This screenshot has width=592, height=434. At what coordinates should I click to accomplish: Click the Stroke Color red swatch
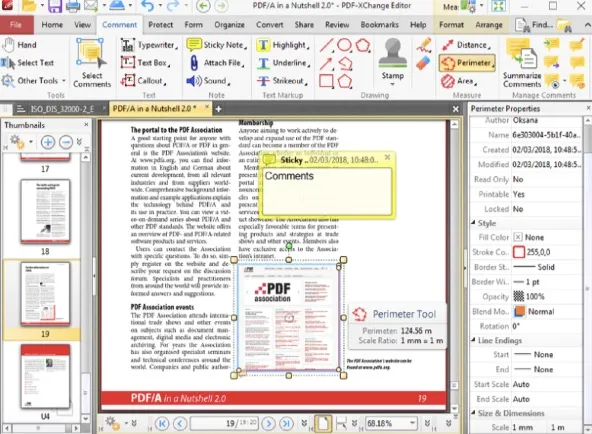(x=519, y=252)
